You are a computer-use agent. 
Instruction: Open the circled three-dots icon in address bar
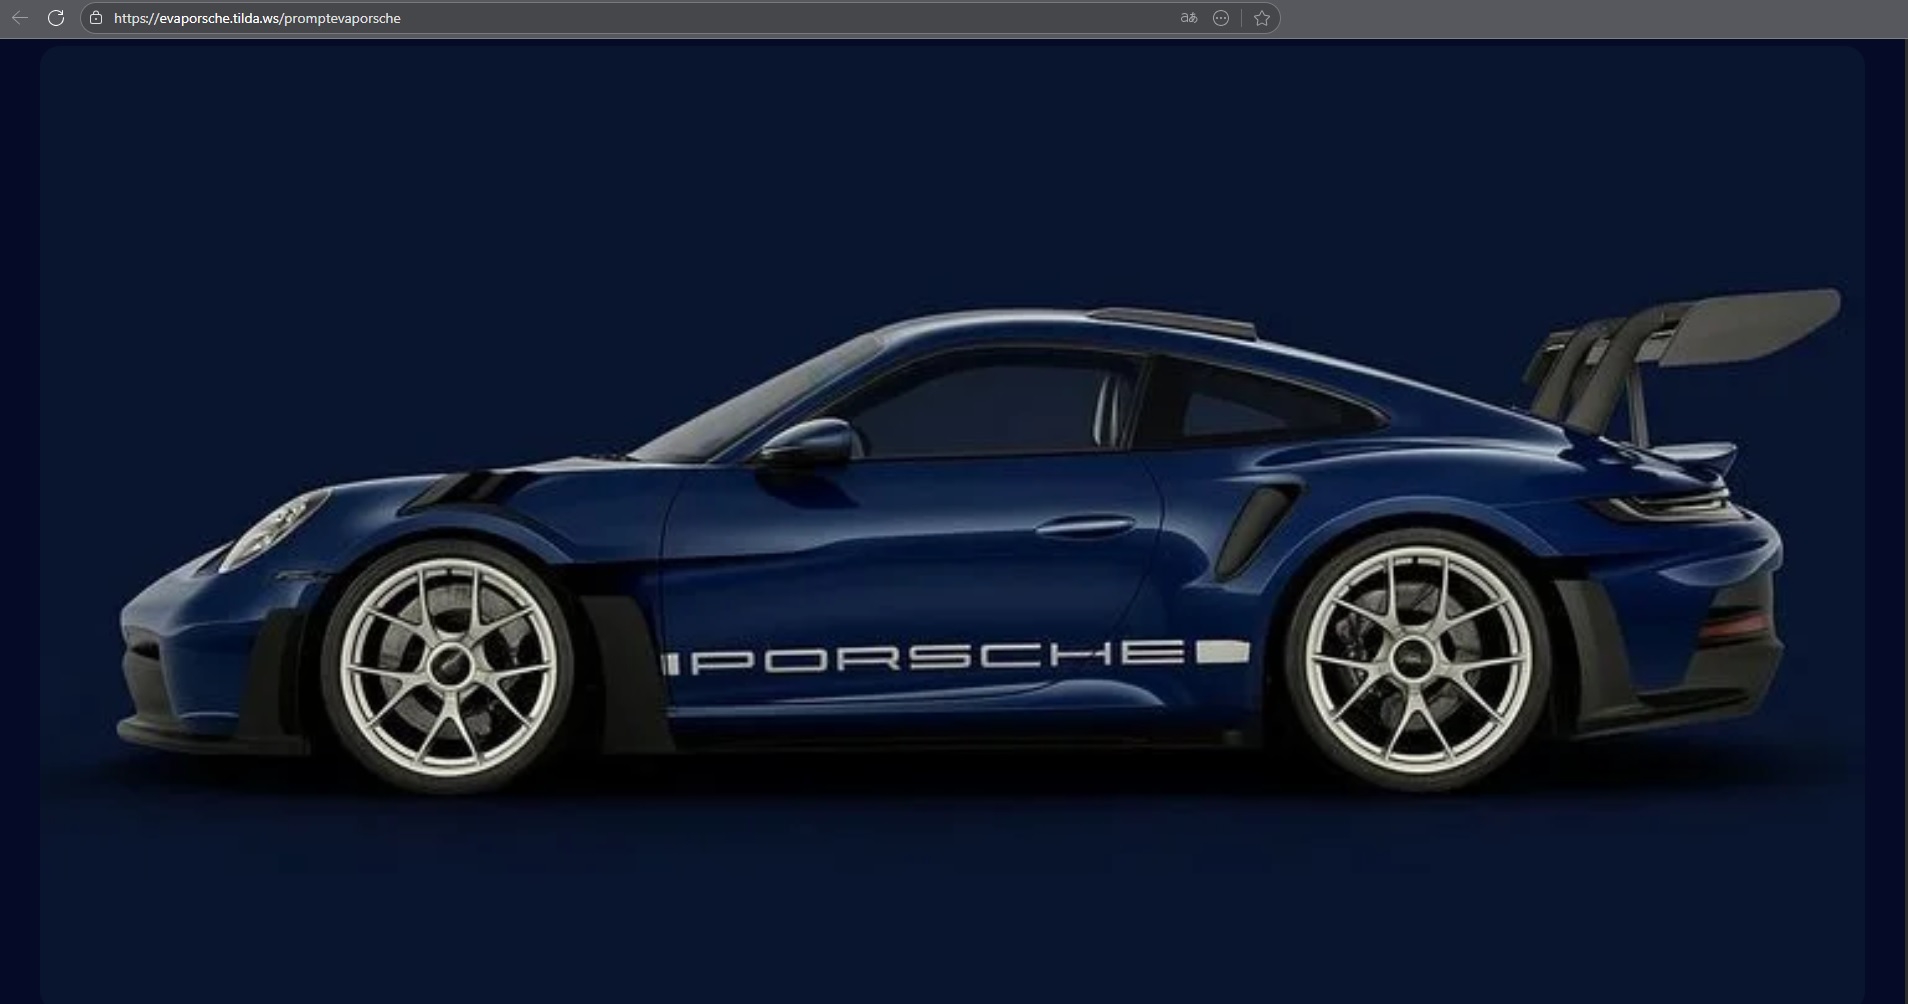[1221, 18]
